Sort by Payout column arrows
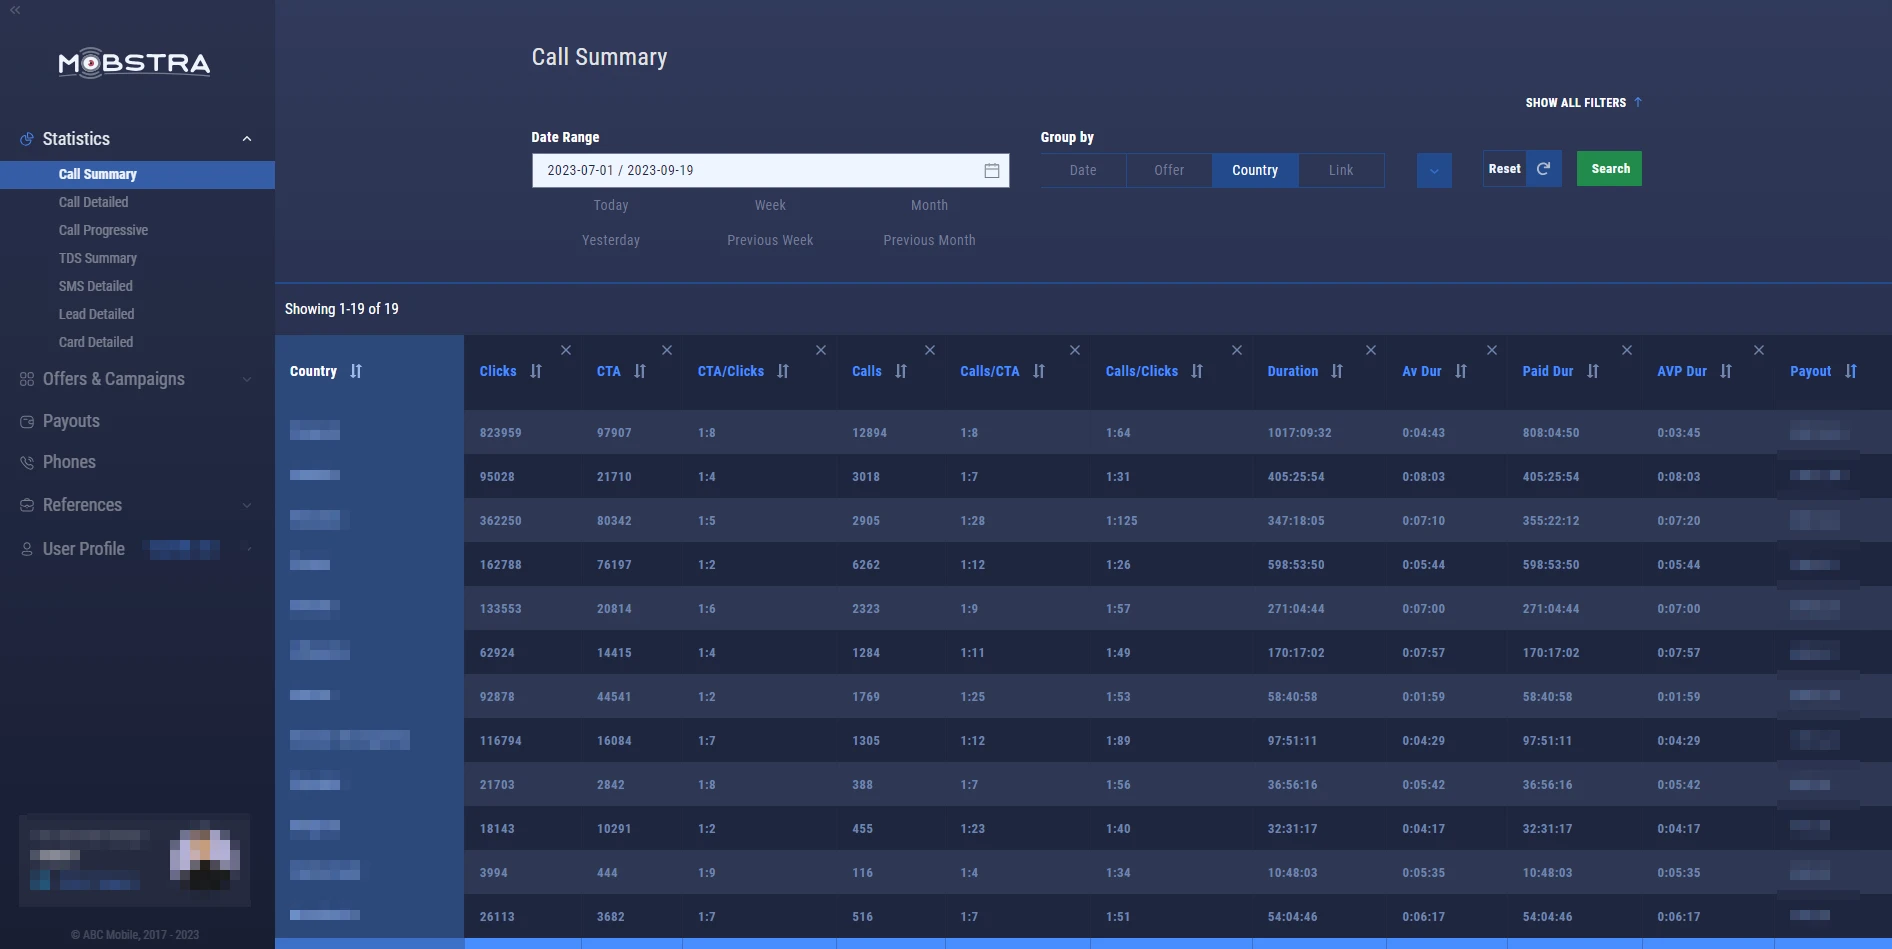Screen dimensions: 1892x949 click(1851, 371)
